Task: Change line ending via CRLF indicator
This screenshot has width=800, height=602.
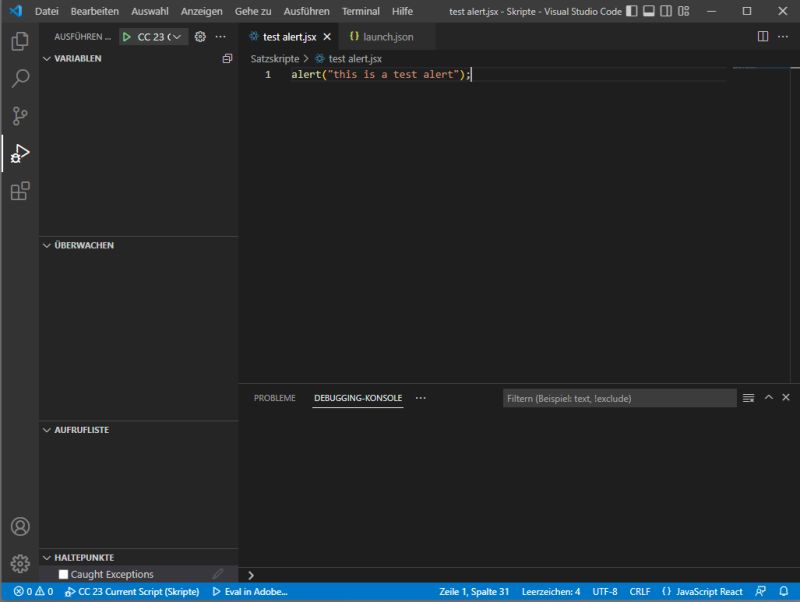Action: [x=640, y=592]
